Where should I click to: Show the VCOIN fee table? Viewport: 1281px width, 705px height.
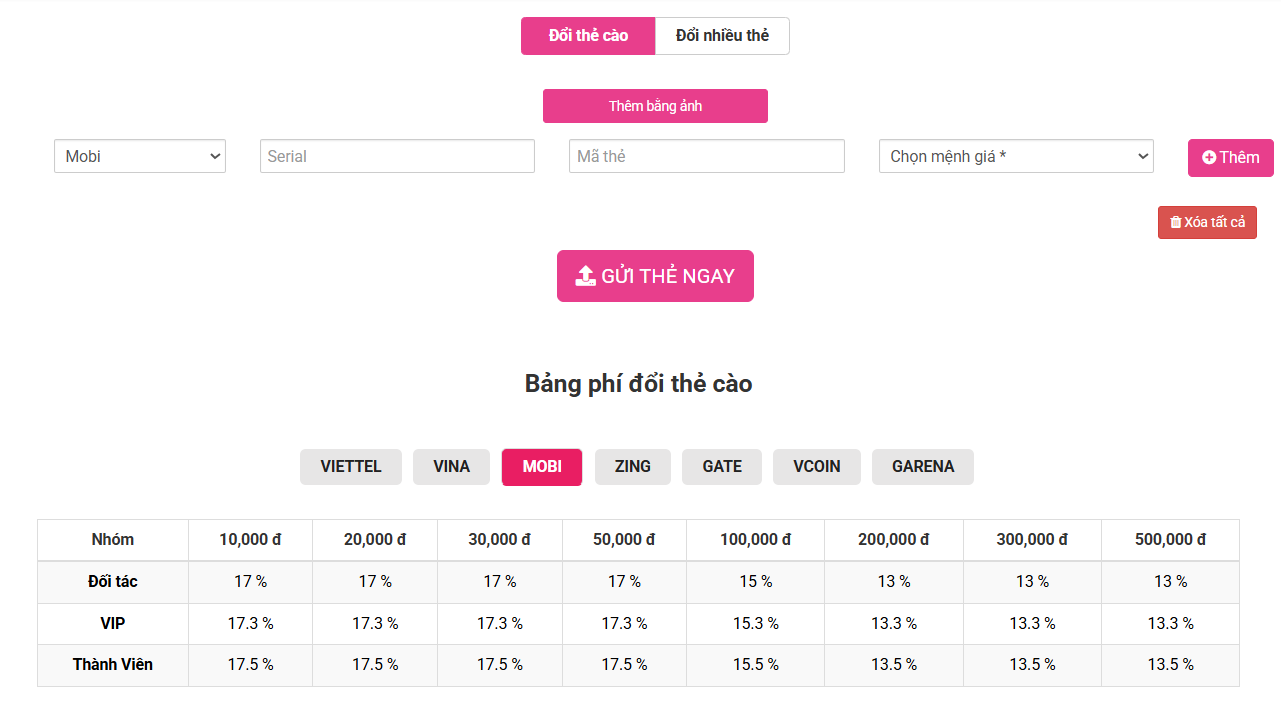(817, 467)
